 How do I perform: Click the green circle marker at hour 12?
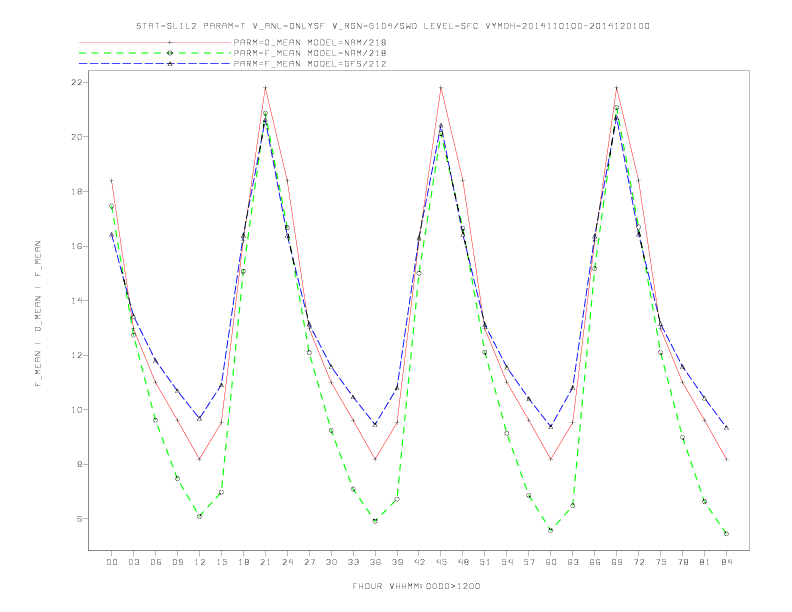pyautogui.click(x=200, y=516)
